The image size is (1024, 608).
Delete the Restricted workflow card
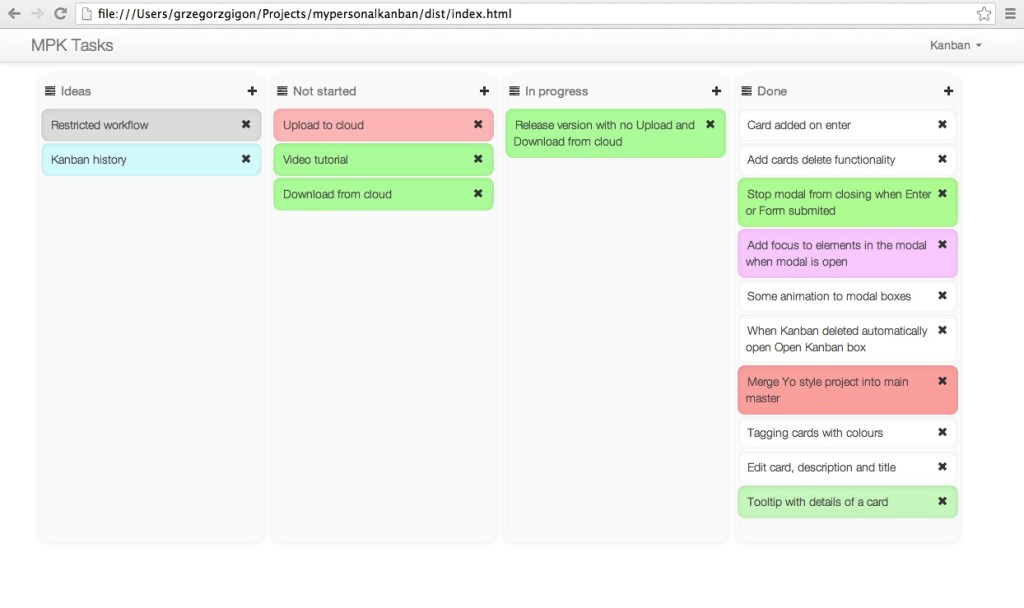(245, 125)
